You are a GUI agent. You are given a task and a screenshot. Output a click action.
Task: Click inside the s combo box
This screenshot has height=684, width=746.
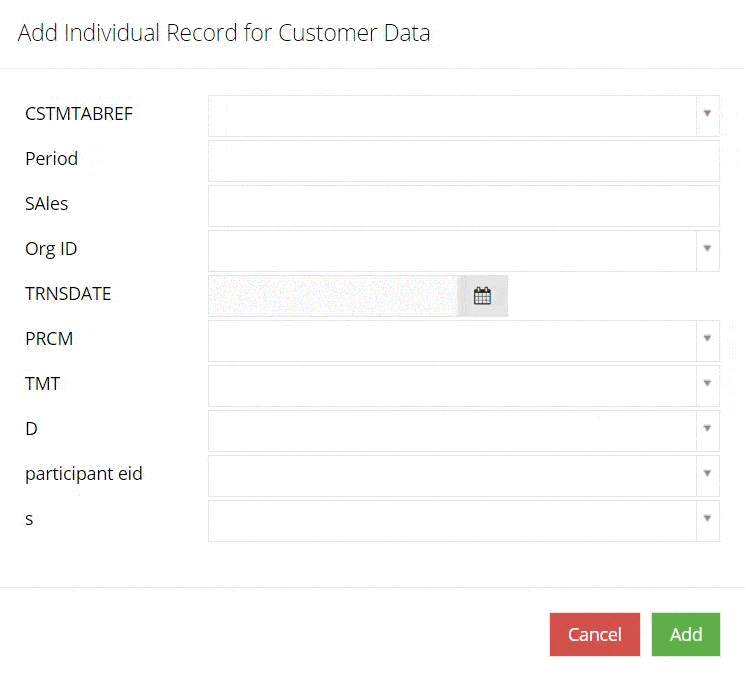[x=452, y=521]
